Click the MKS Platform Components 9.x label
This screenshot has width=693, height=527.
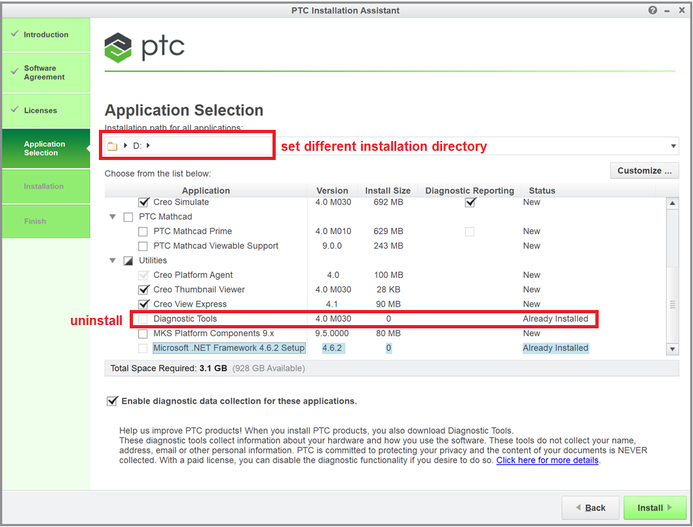tap(213, 333)
